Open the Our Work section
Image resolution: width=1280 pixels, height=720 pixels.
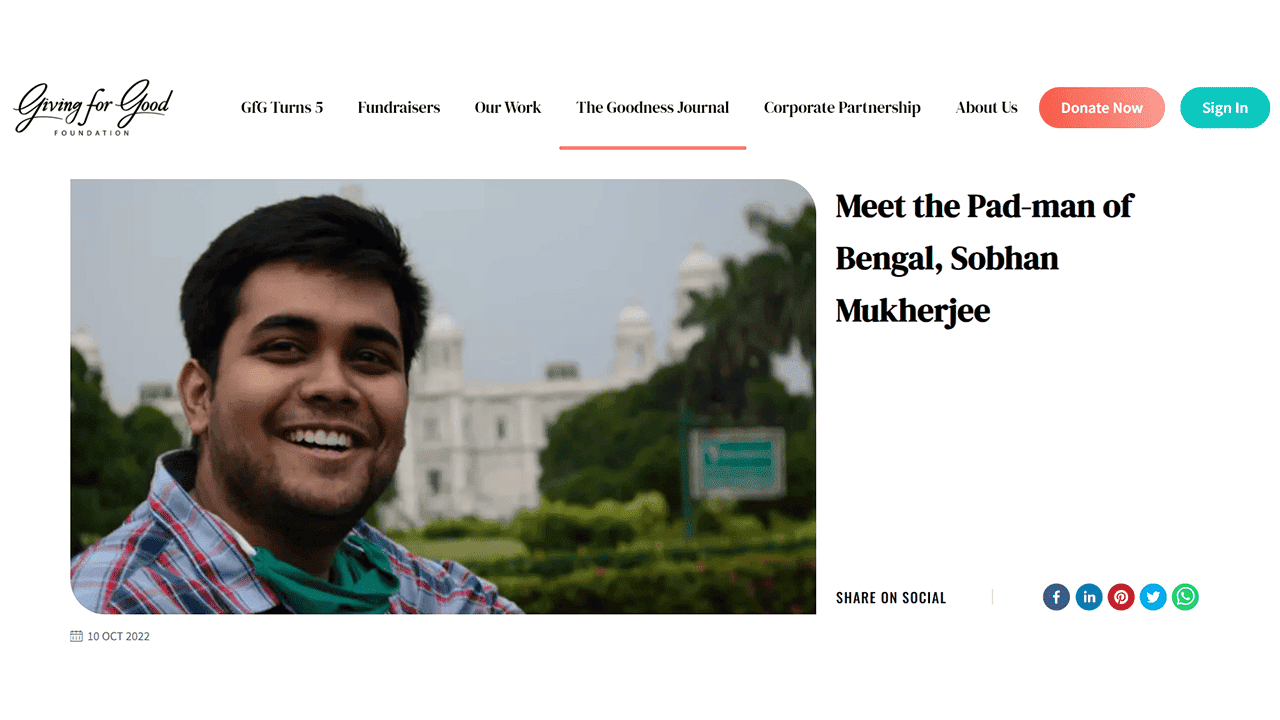click(508, 107)
